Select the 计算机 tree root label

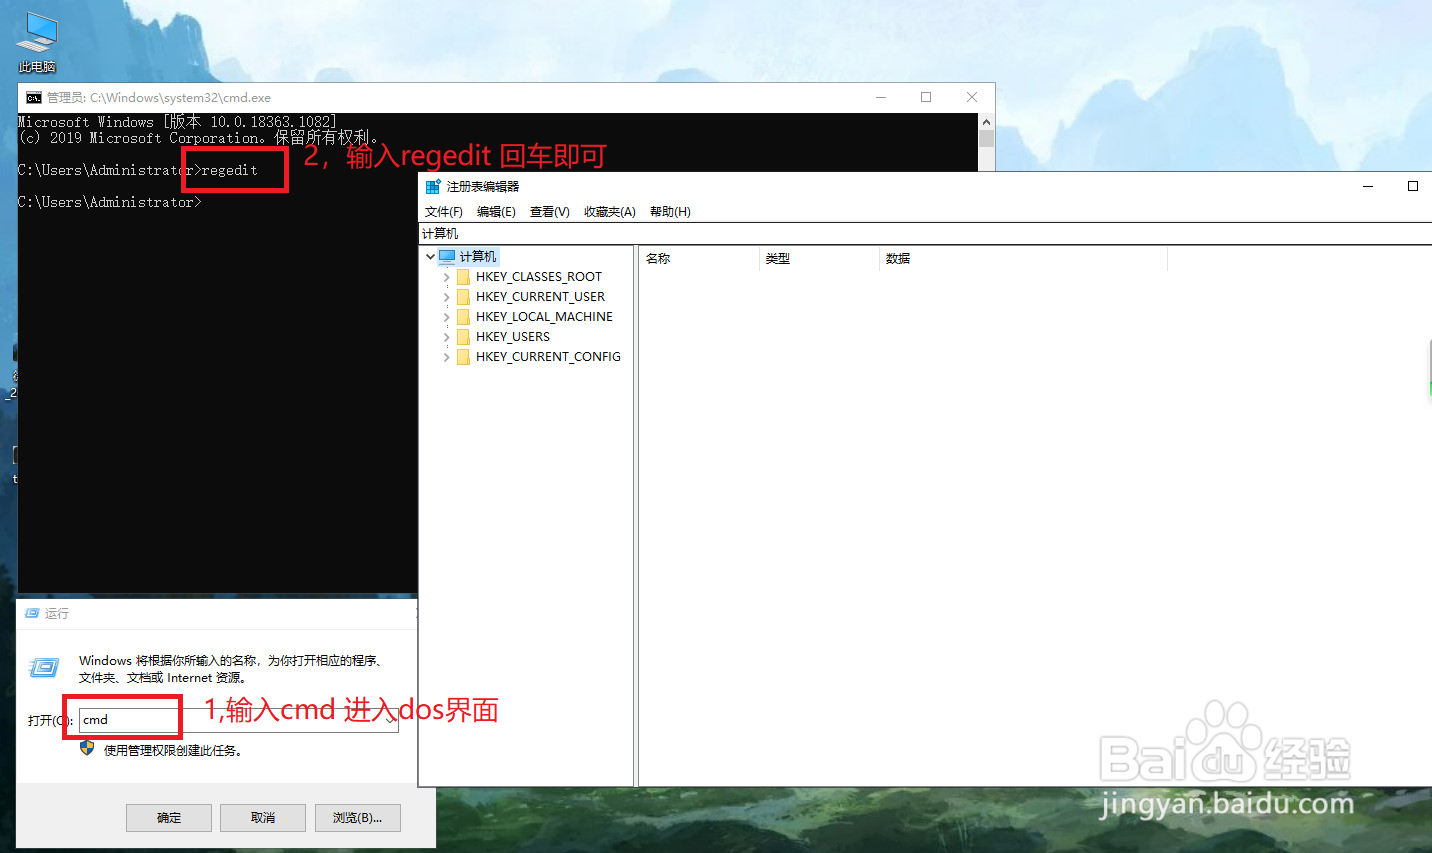478,257
